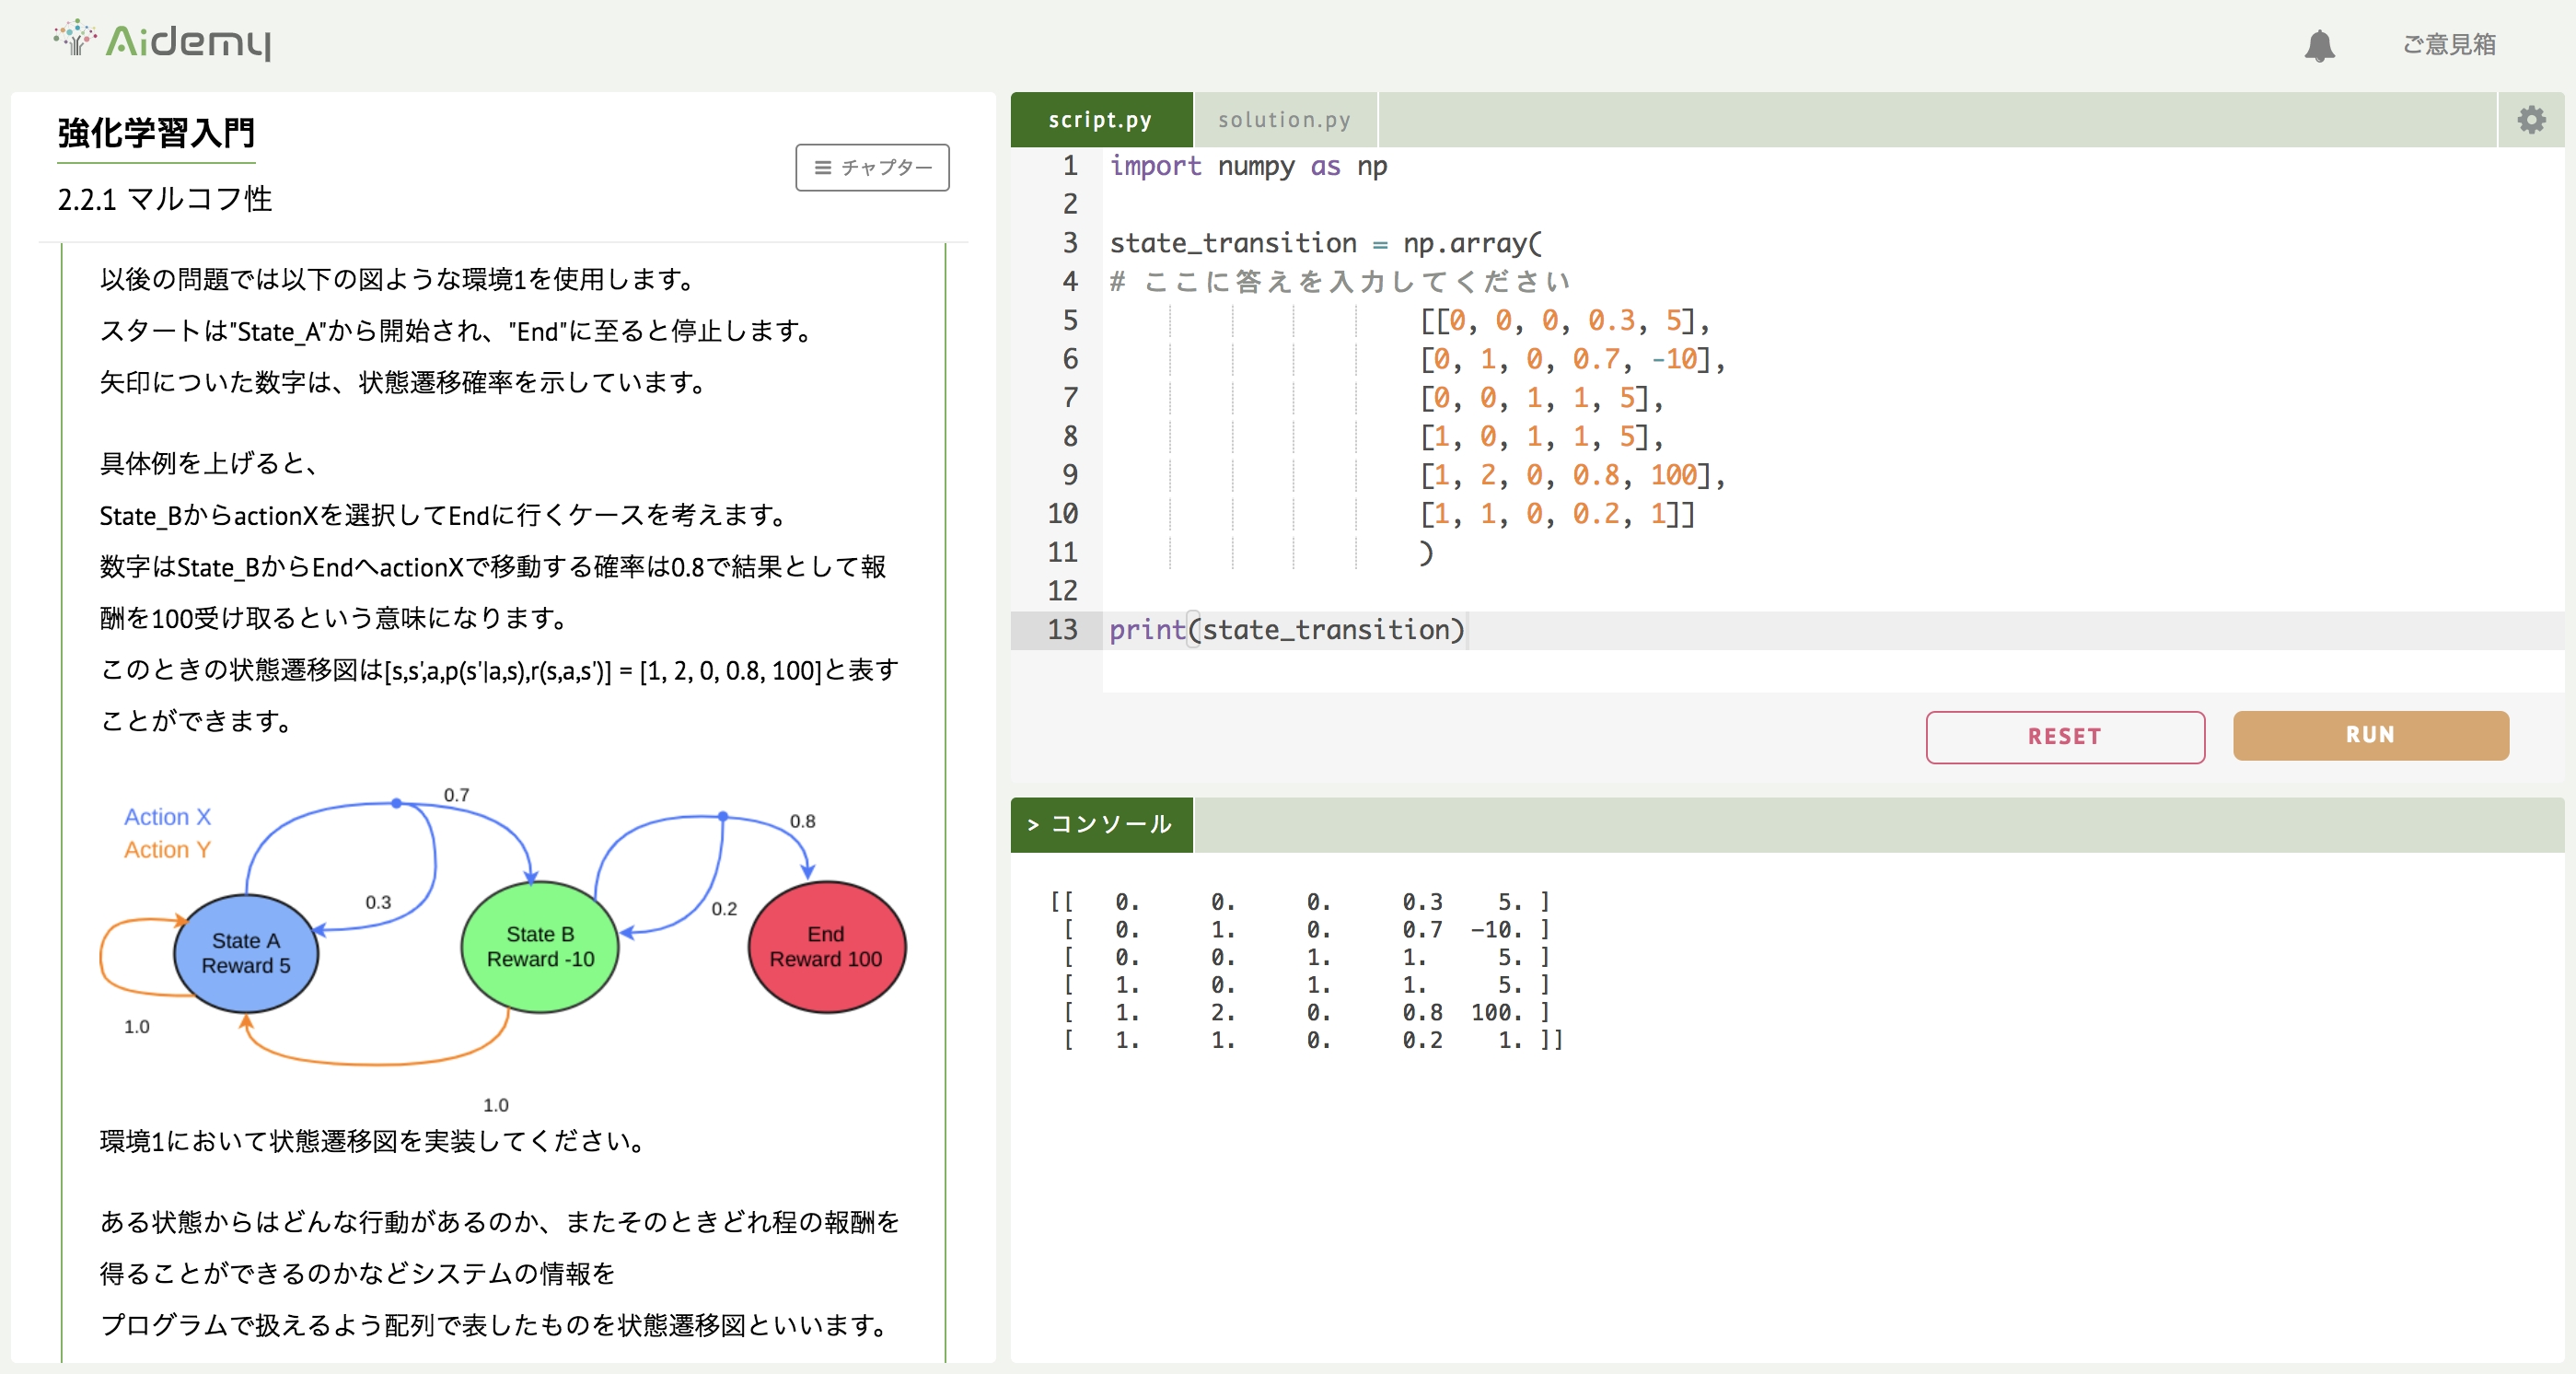Screen dimensions: 2576x1374
Task: Click the State B node in diagram
Action: tap(540, 946)
